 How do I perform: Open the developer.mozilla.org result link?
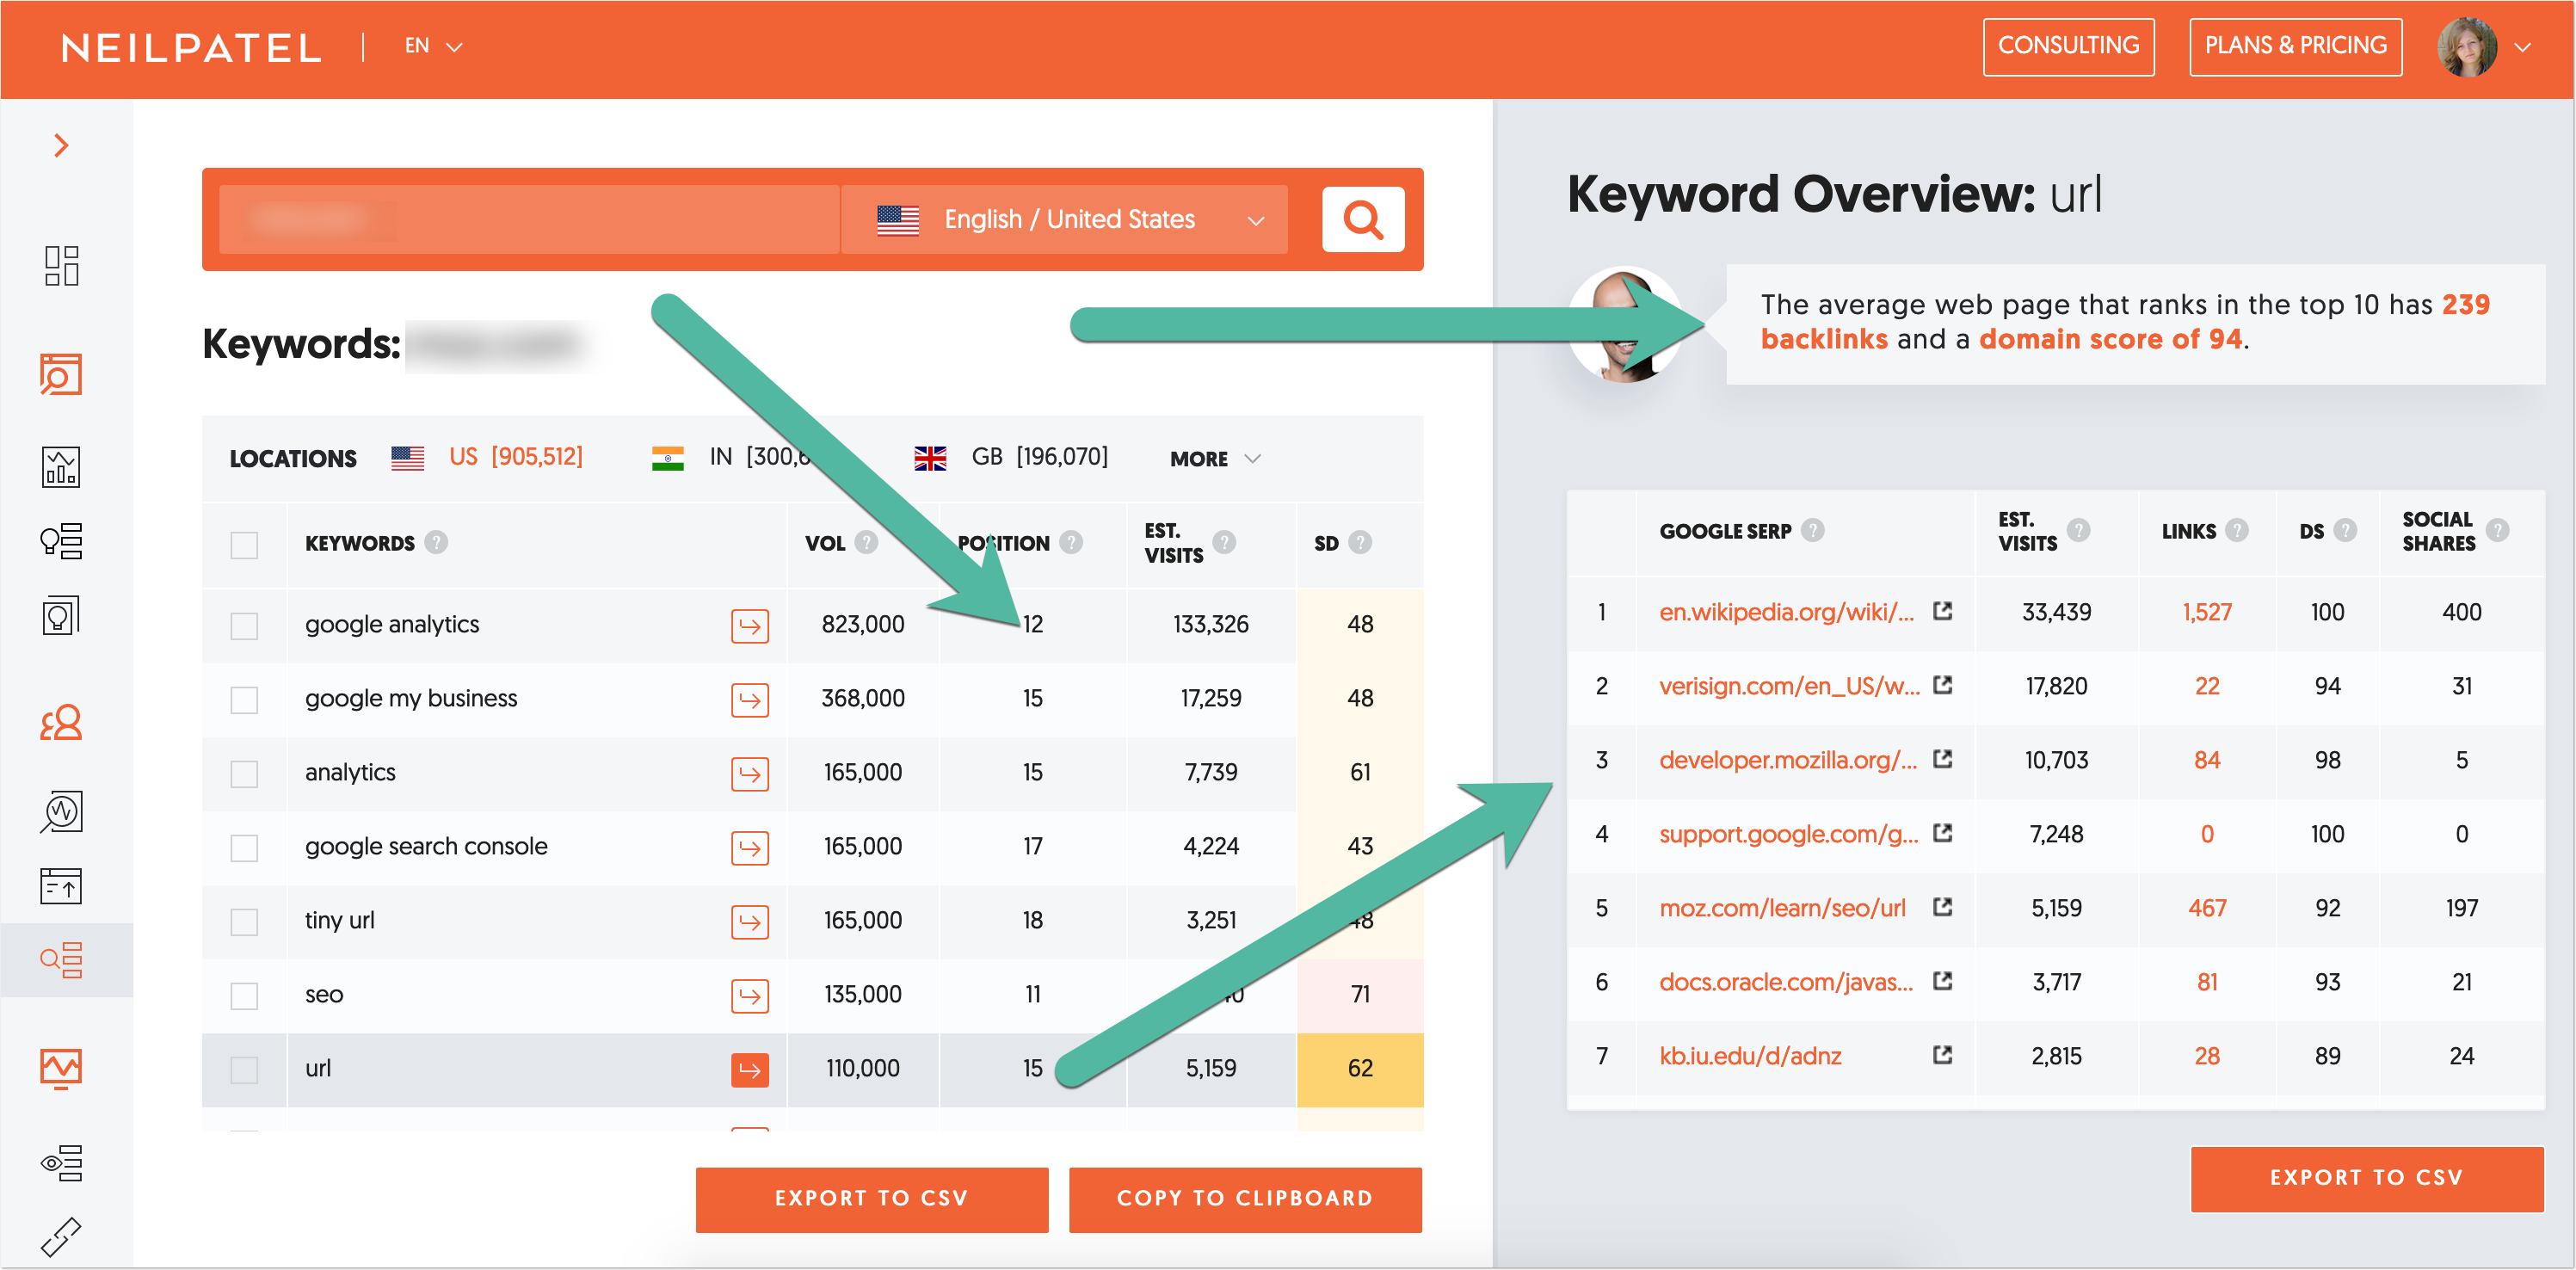pyautogui.click(x=1788, y=760)
